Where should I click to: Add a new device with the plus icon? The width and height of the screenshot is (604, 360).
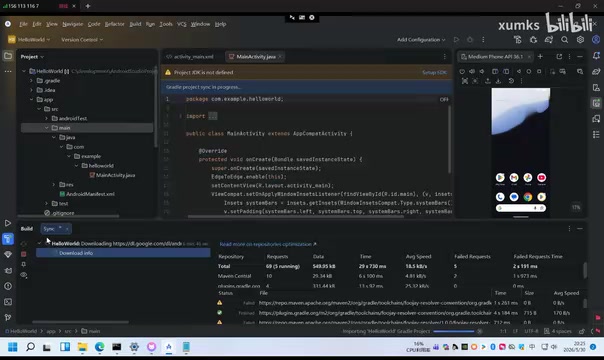tap(540, 57)
